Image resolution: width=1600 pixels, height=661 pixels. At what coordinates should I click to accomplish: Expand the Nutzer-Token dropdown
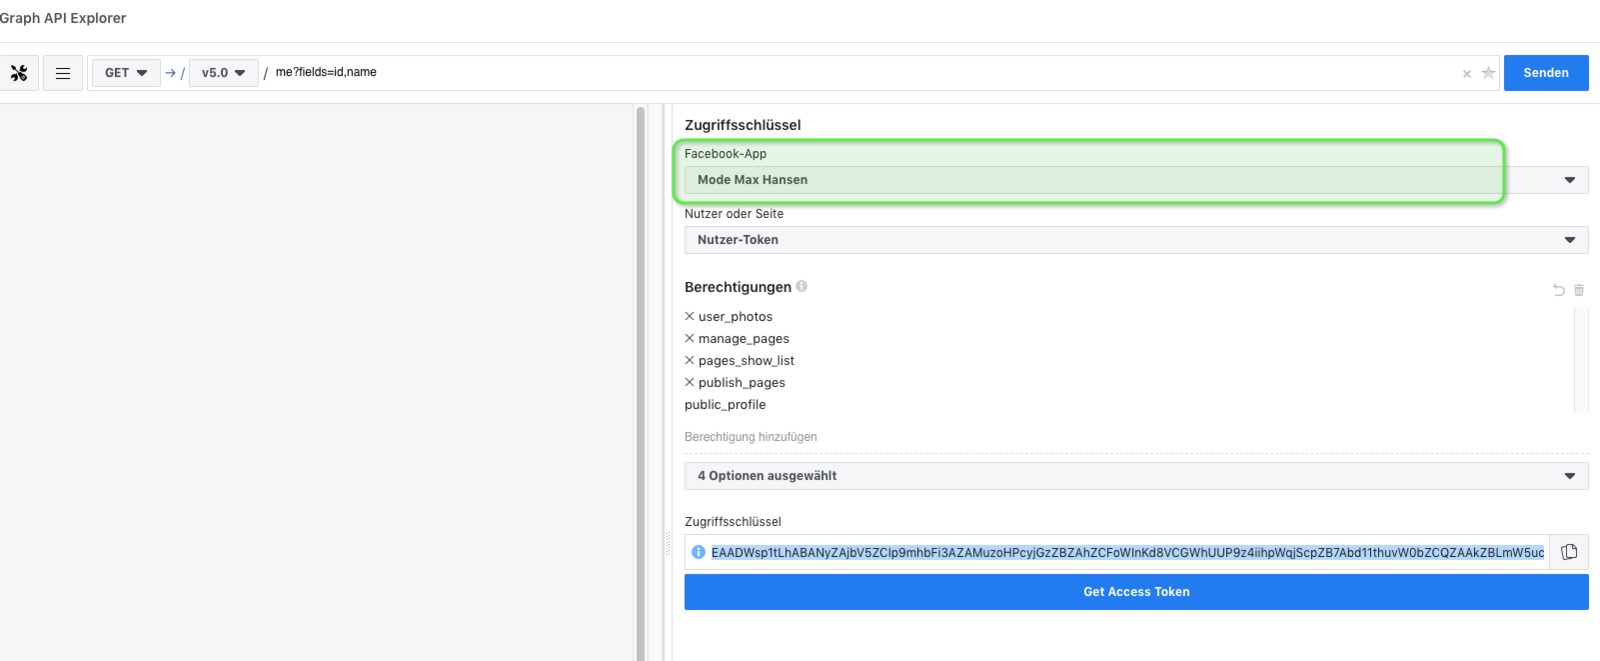(1135, 240)
